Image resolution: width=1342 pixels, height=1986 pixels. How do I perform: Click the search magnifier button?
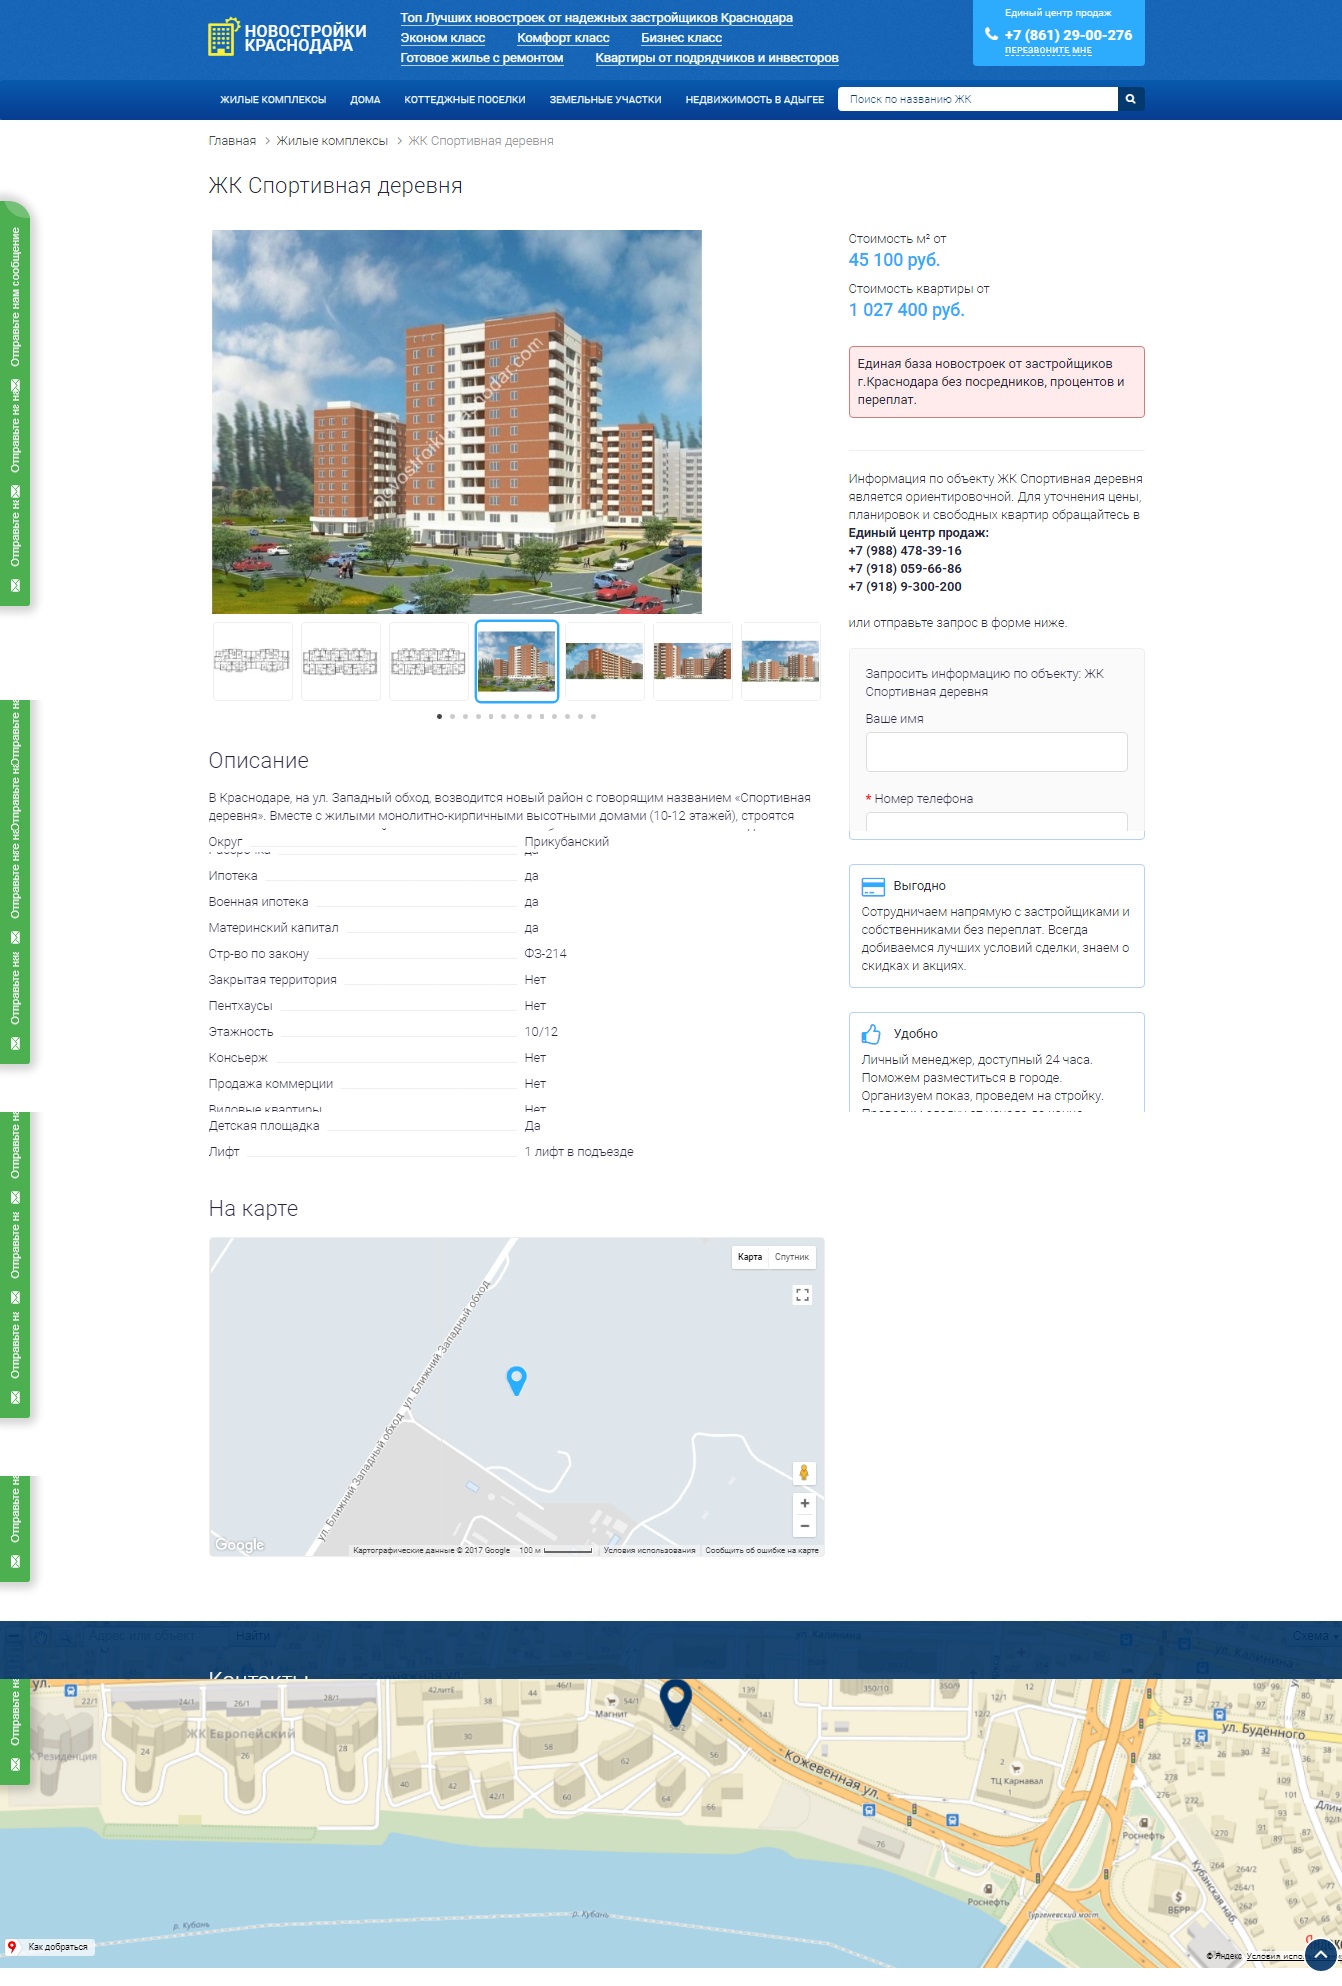(x=1131, y=99)
